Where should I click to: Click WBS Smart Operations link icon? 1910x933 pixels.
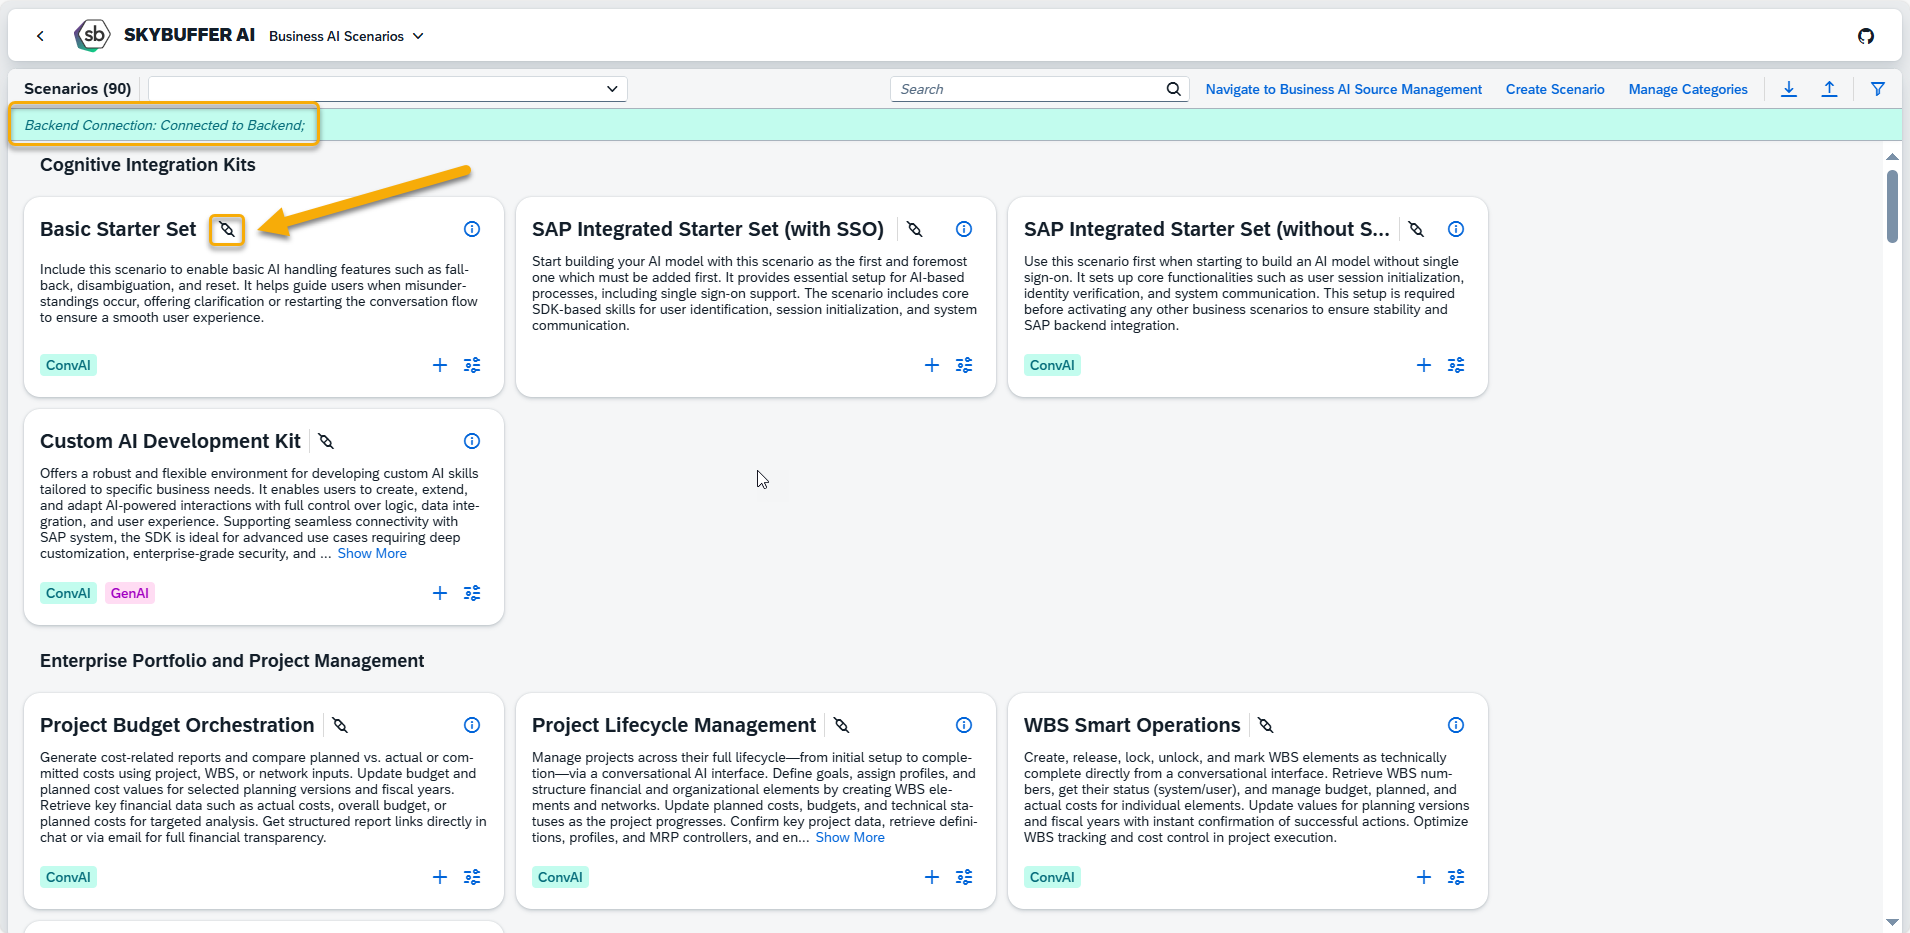(1266, 725)
